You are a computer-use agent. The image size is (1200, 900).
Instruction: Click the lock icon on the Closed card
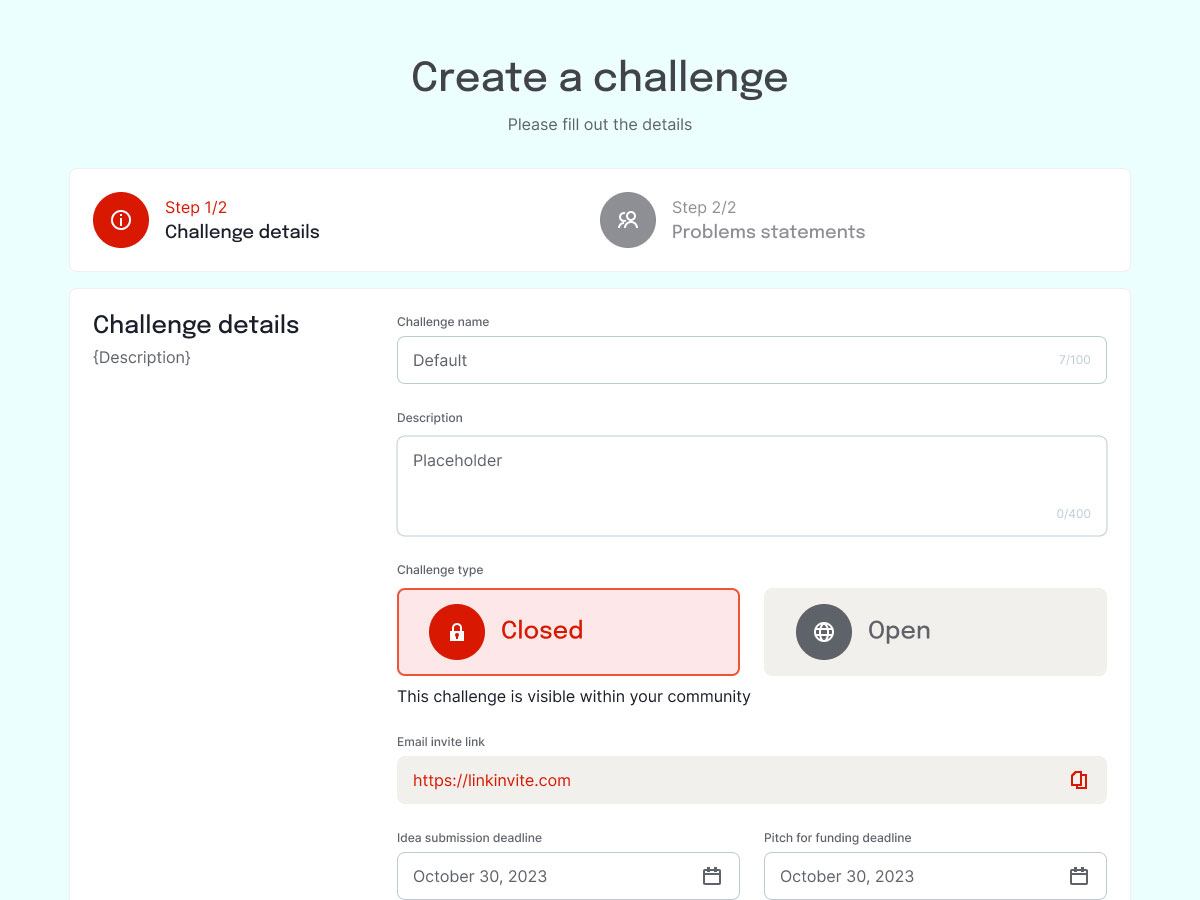[x=457, y=632]
